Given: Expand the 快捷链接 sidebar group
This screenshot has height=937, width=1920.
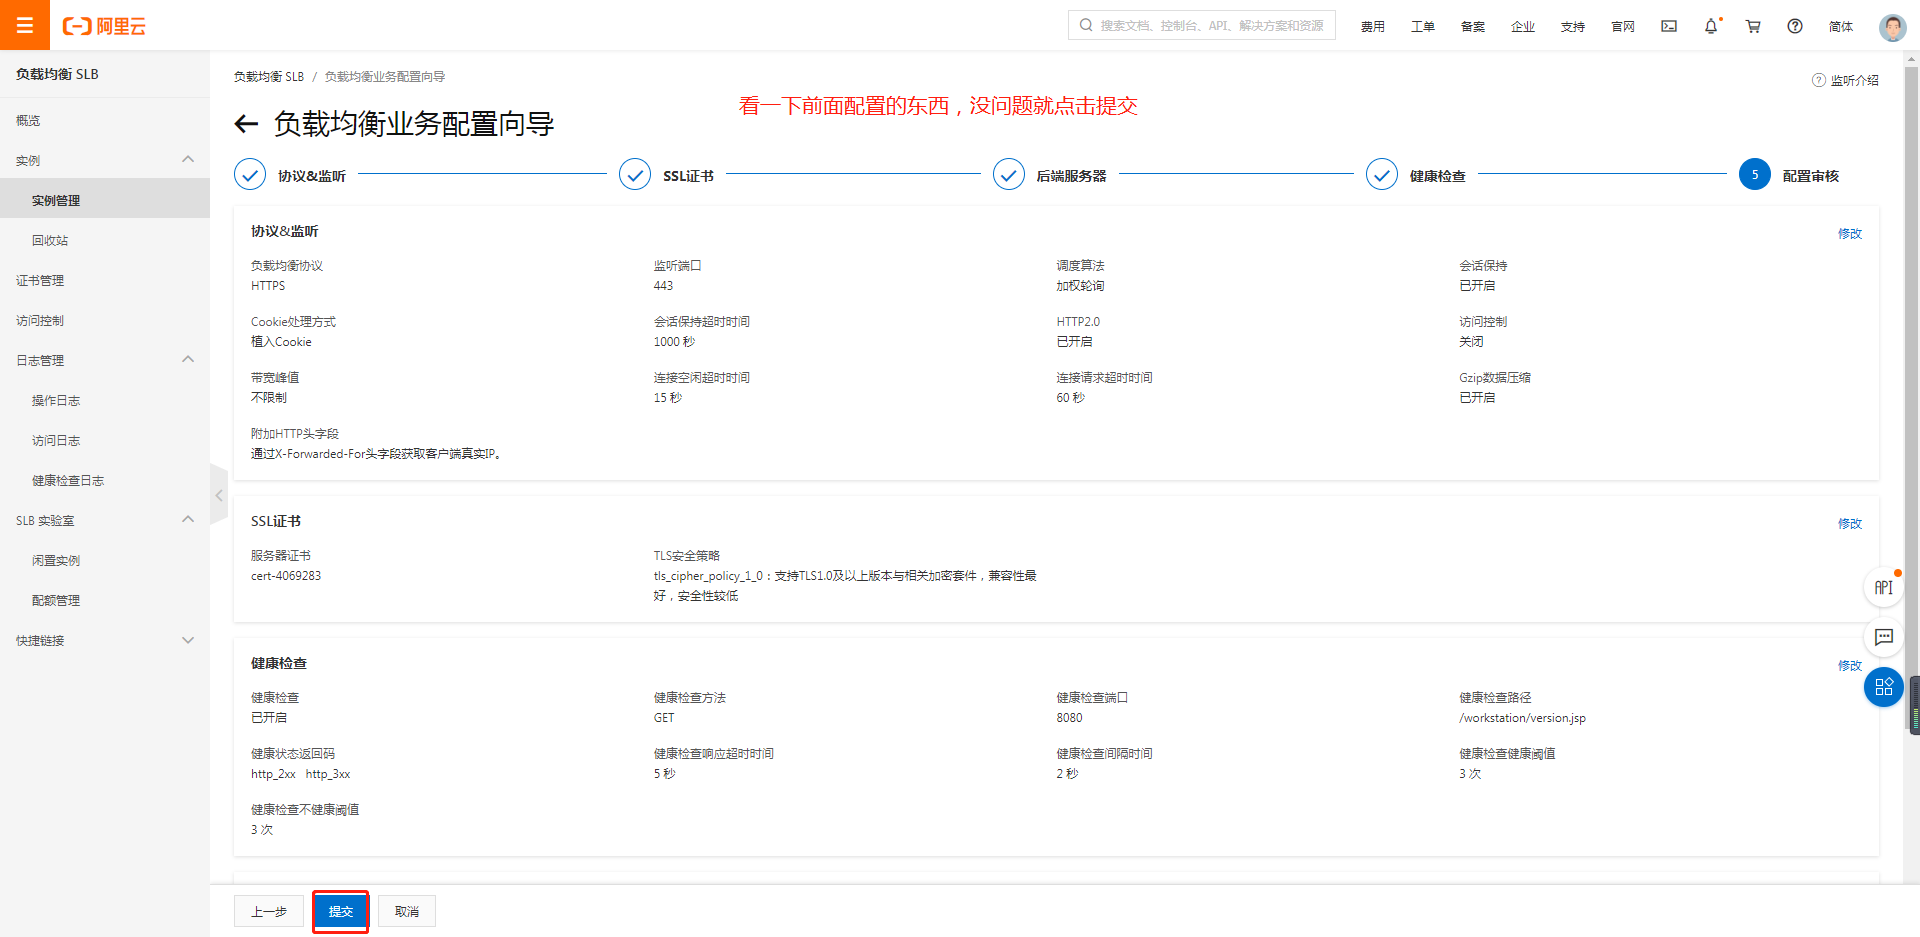Looking at the screenshot, I should 188,640.
